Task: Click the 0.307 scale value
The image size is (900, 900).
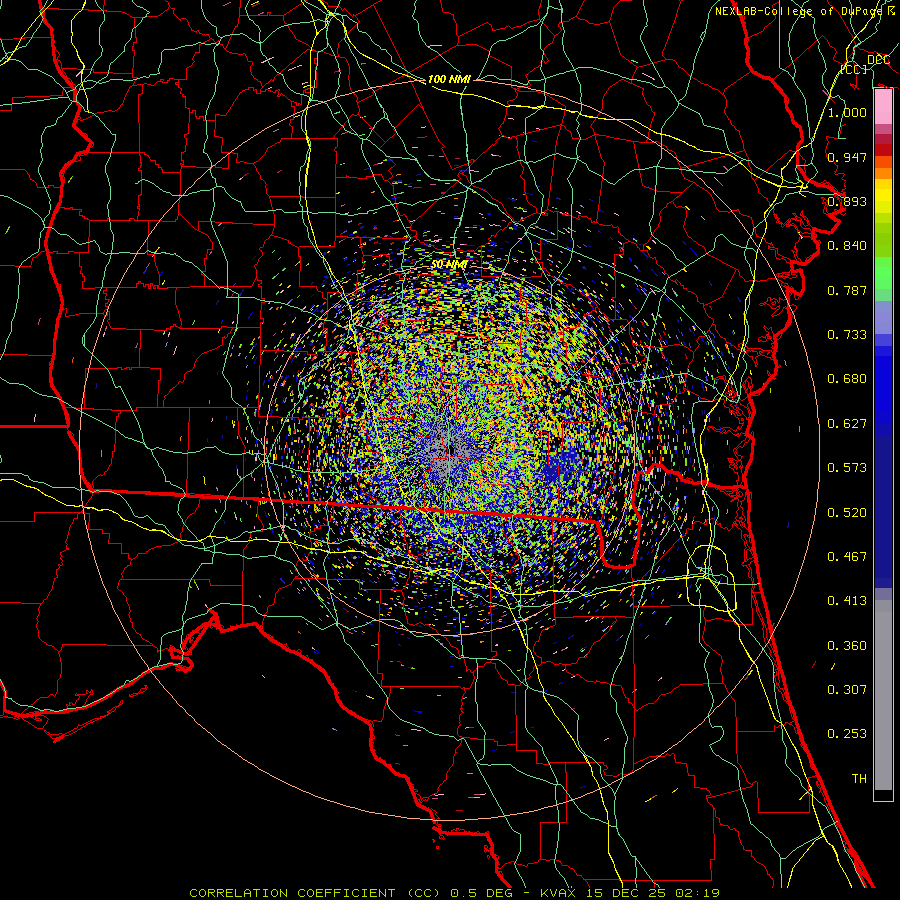Action: click(x=847, y=690)
